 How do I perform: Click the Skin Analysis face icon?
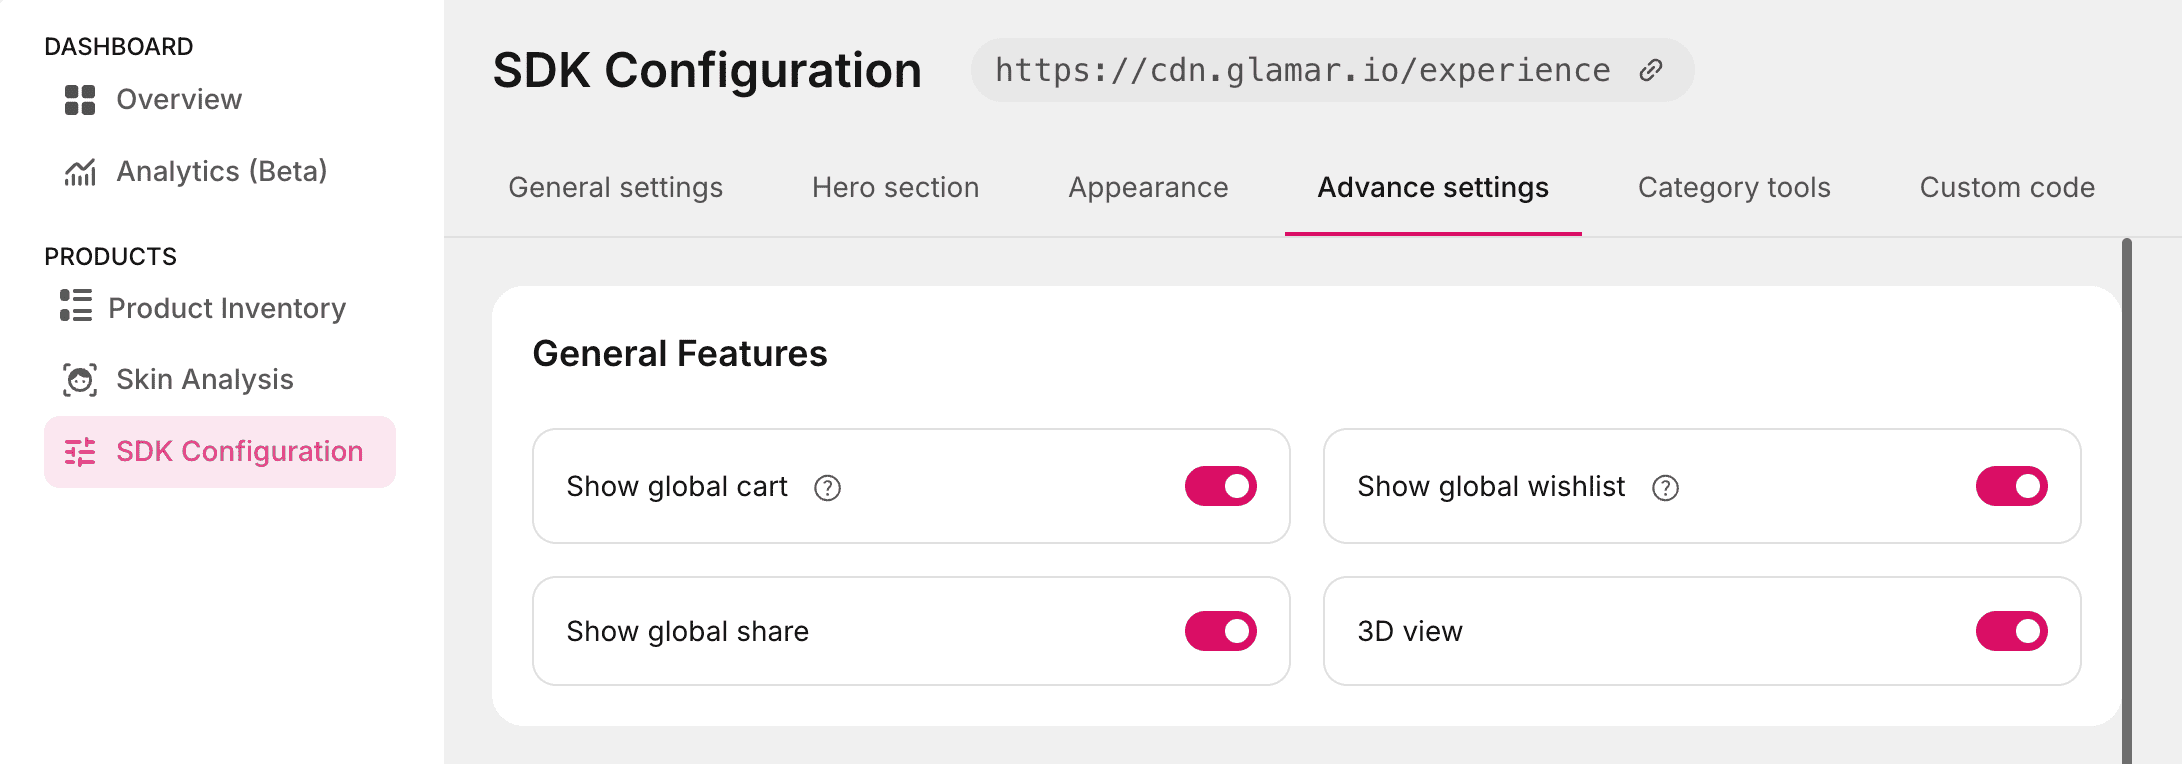coord(80,380)
